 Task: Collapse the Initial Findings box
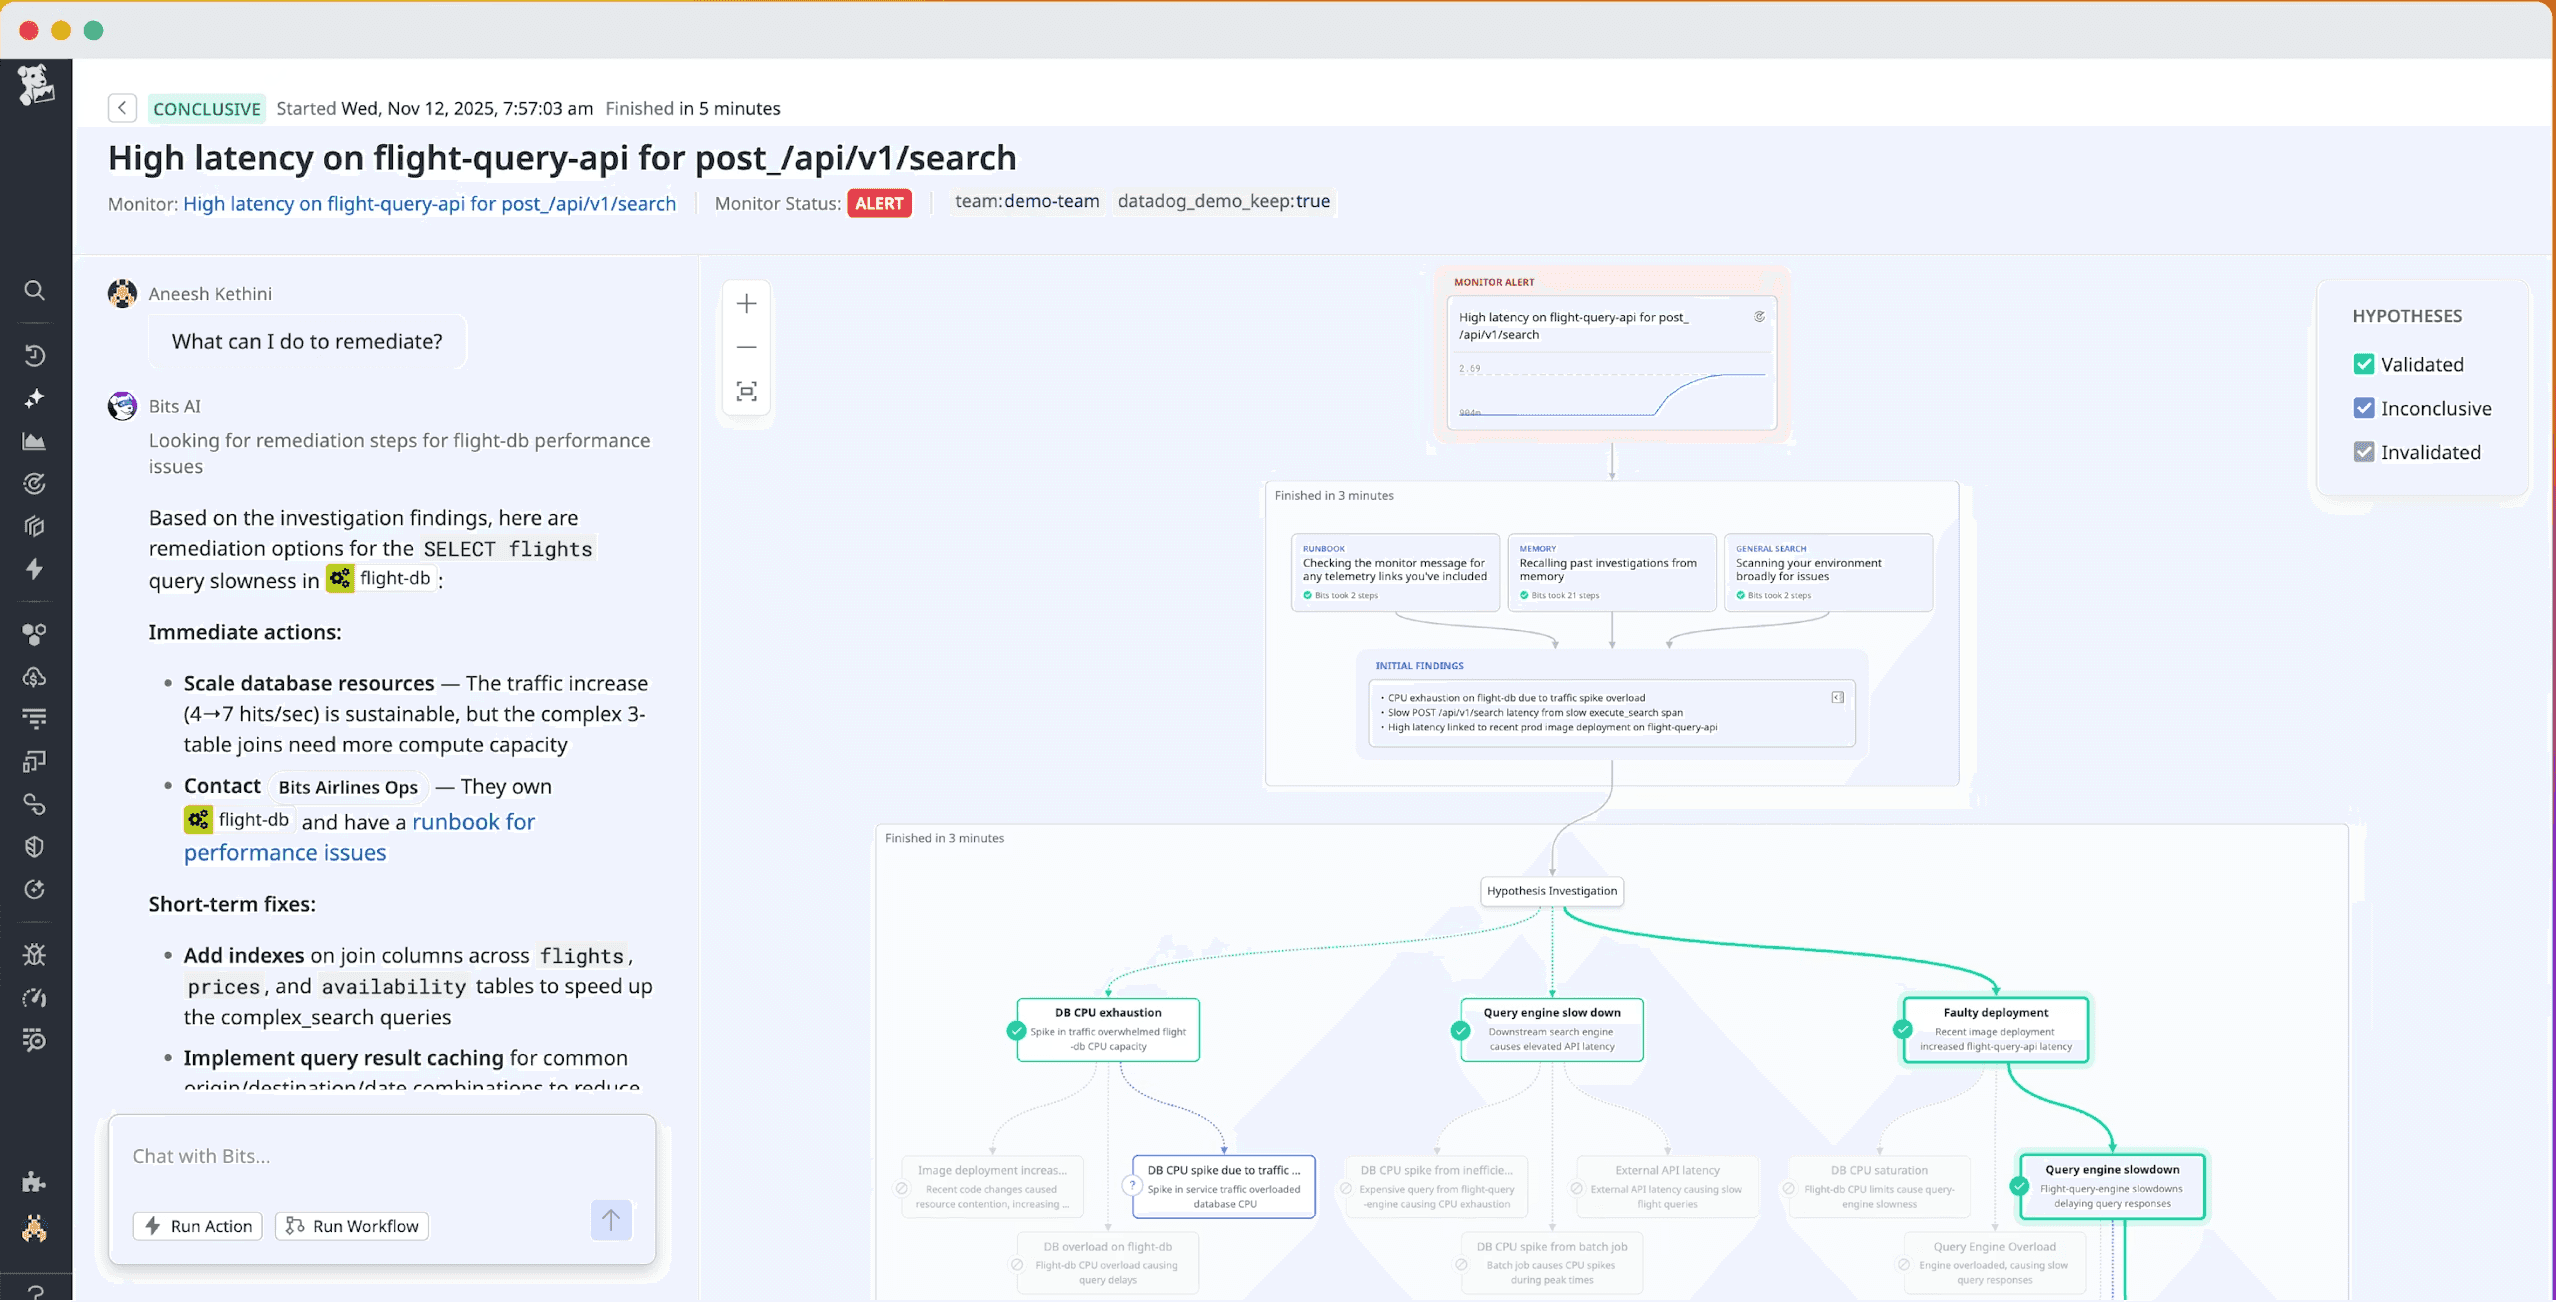point(1837,698)
